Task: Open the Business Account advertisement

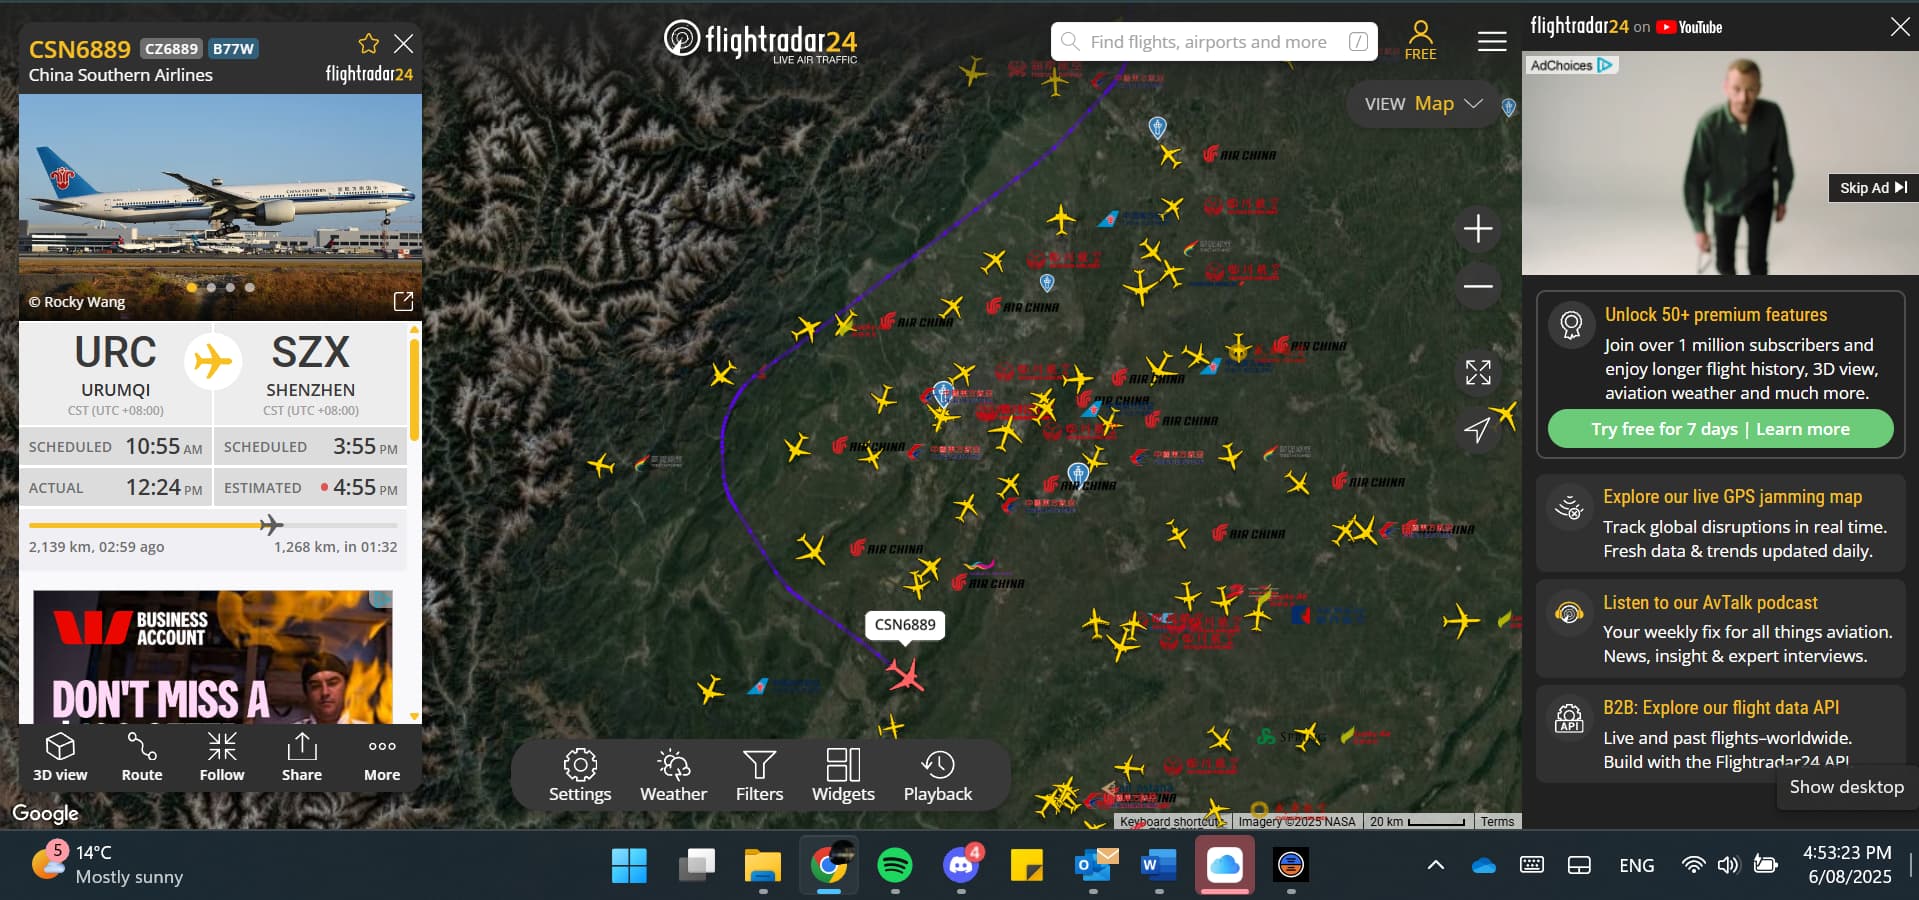Action: point(213,656)
